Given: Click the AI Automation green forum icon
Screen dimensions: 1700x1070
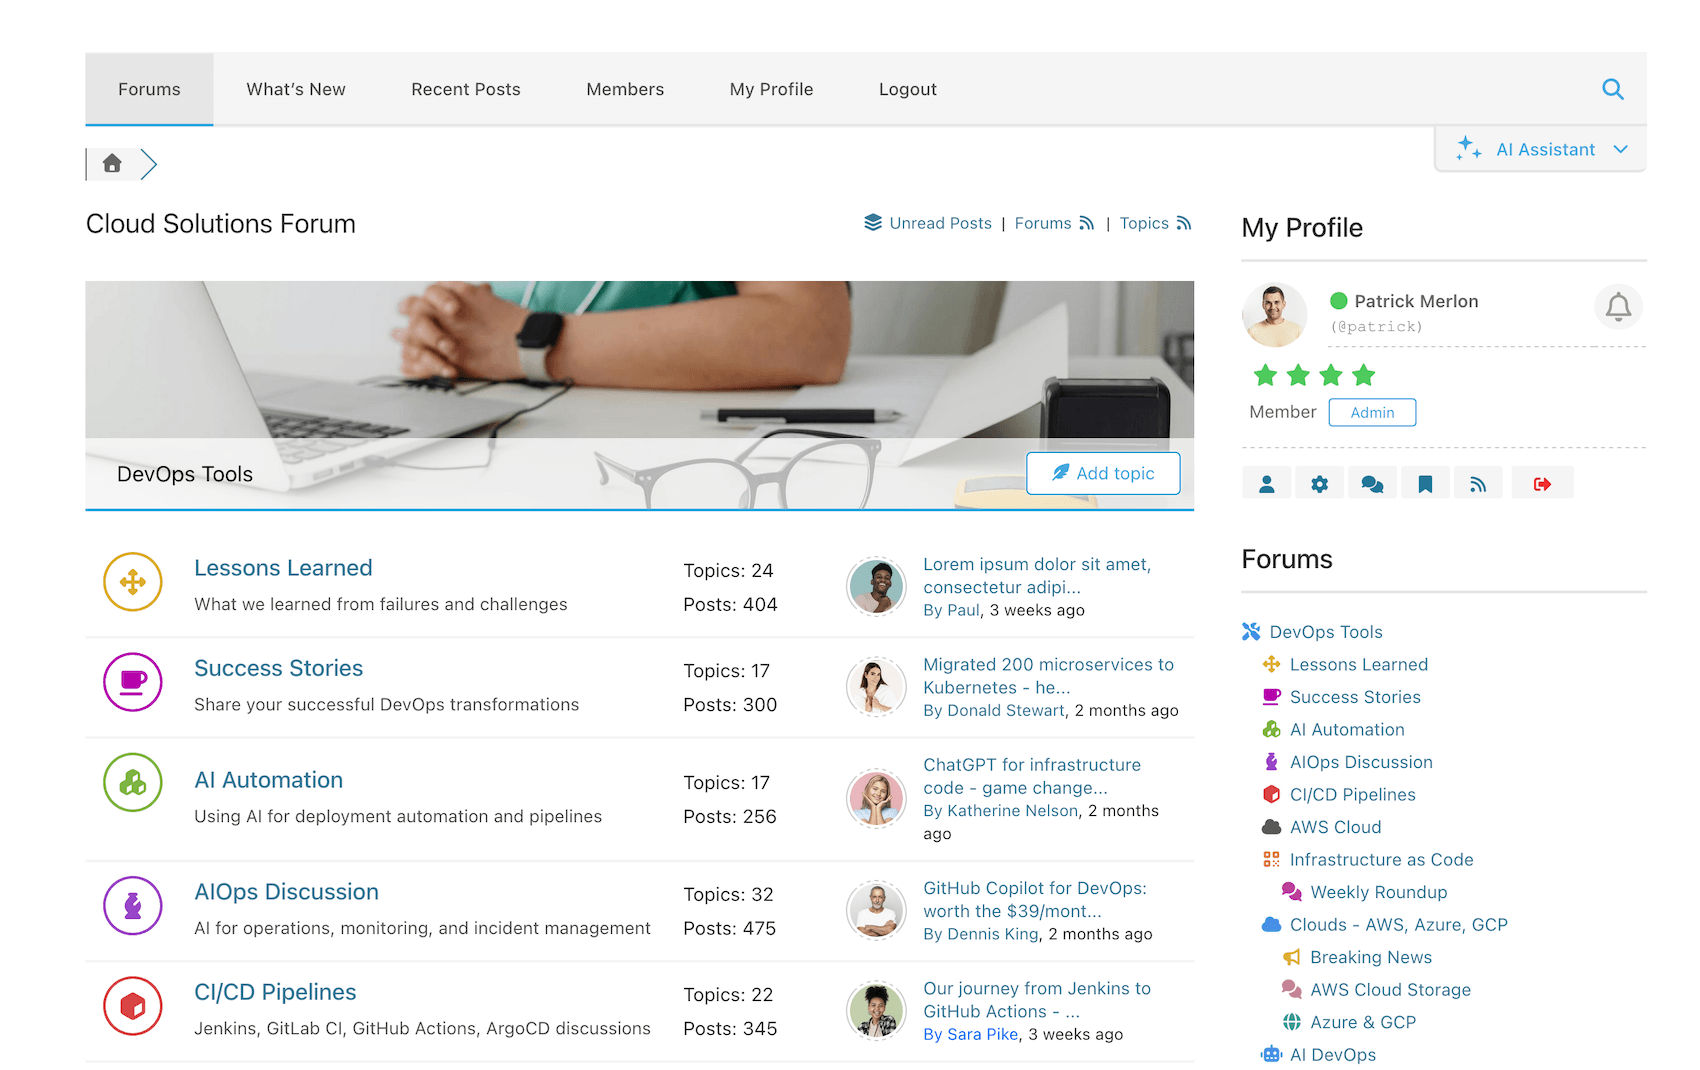Looking at the screenshot, I should click(x=133, y=783).
